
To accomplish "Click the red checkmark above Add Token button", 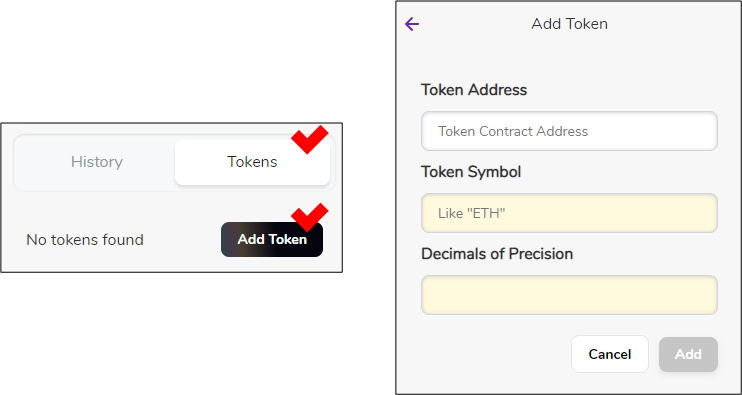I will (309, 218).
